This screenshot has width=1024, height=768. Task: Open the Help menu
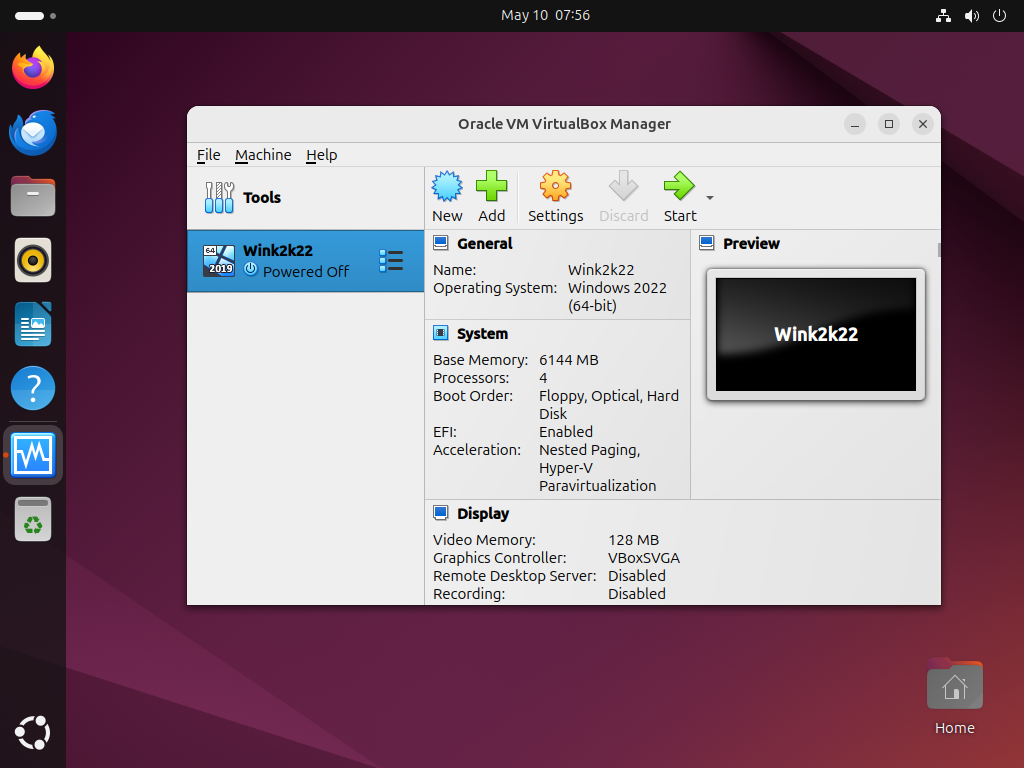(321, 155)
